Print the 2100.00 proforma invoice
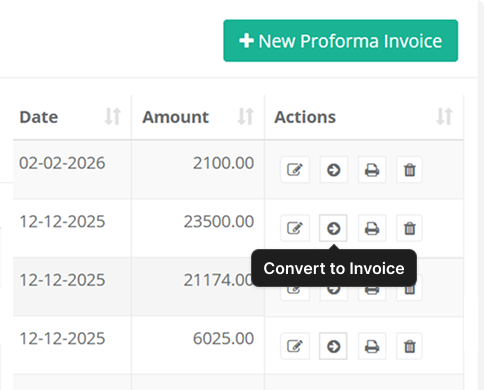Screen dimensions: 484x390 (372, 170)
